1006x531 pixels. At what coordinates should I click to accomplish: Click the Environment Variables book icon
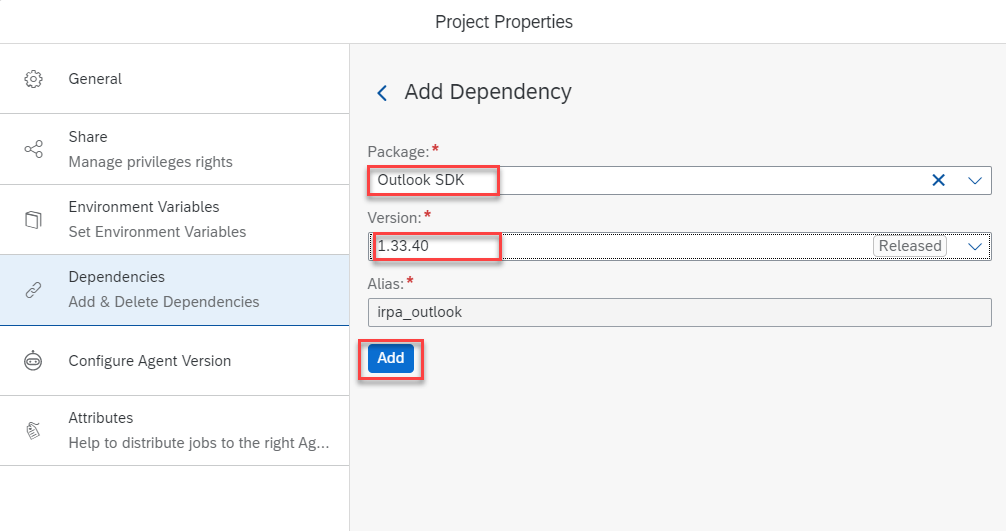33,219
